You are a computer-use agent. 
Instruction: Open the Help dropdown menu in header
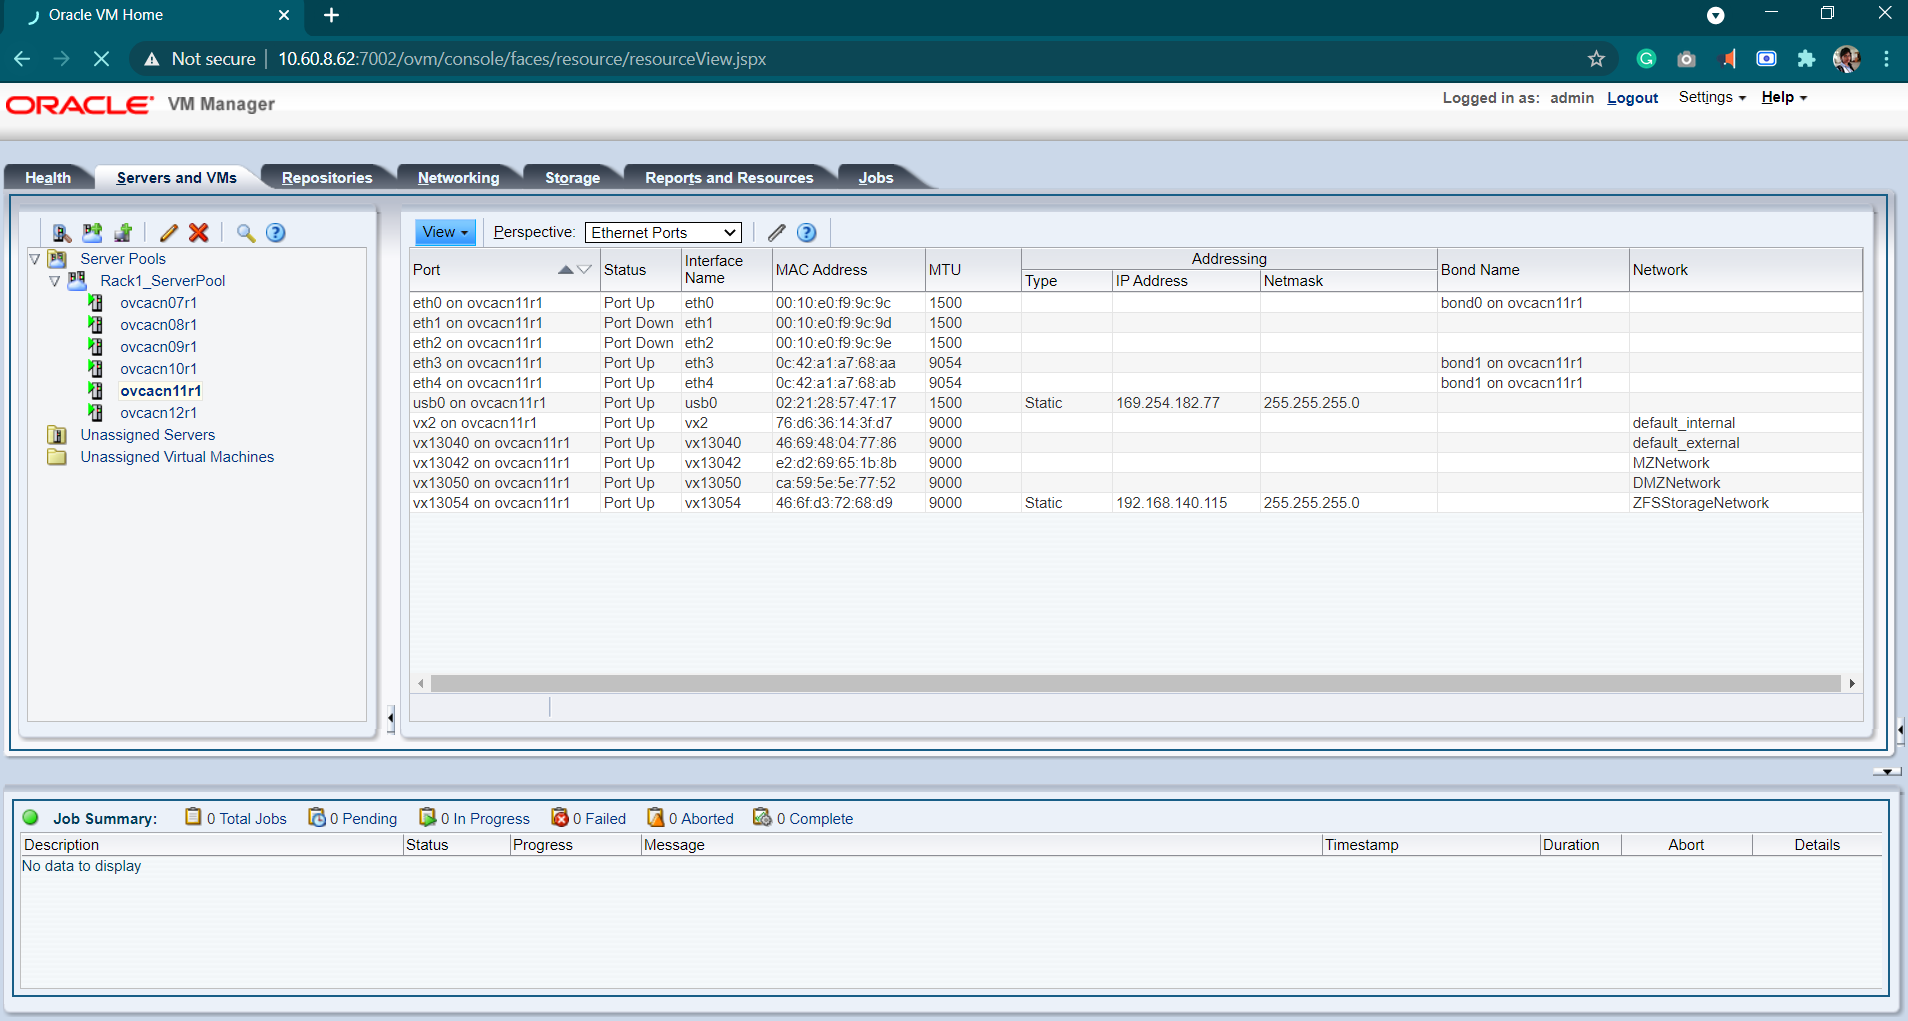click(x=1784, y=97)
